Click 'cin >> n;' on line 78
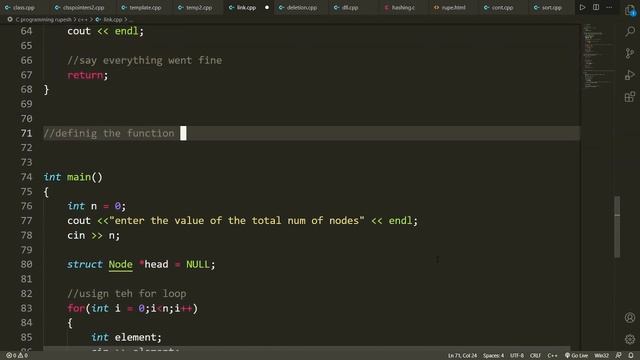Screen dimensions: 640x360 point(93,235)
